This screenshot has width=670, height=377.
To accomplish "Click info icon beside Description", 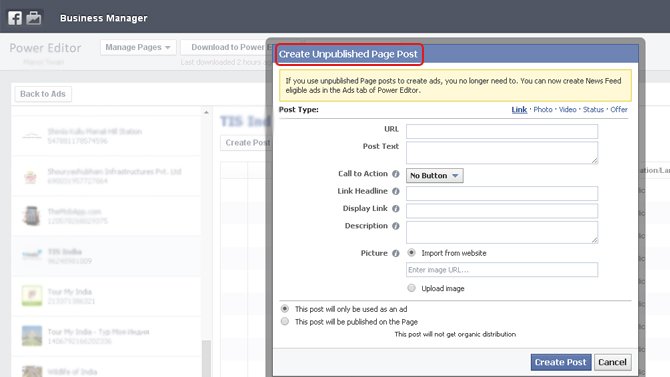I will click(x=396, y=226).
